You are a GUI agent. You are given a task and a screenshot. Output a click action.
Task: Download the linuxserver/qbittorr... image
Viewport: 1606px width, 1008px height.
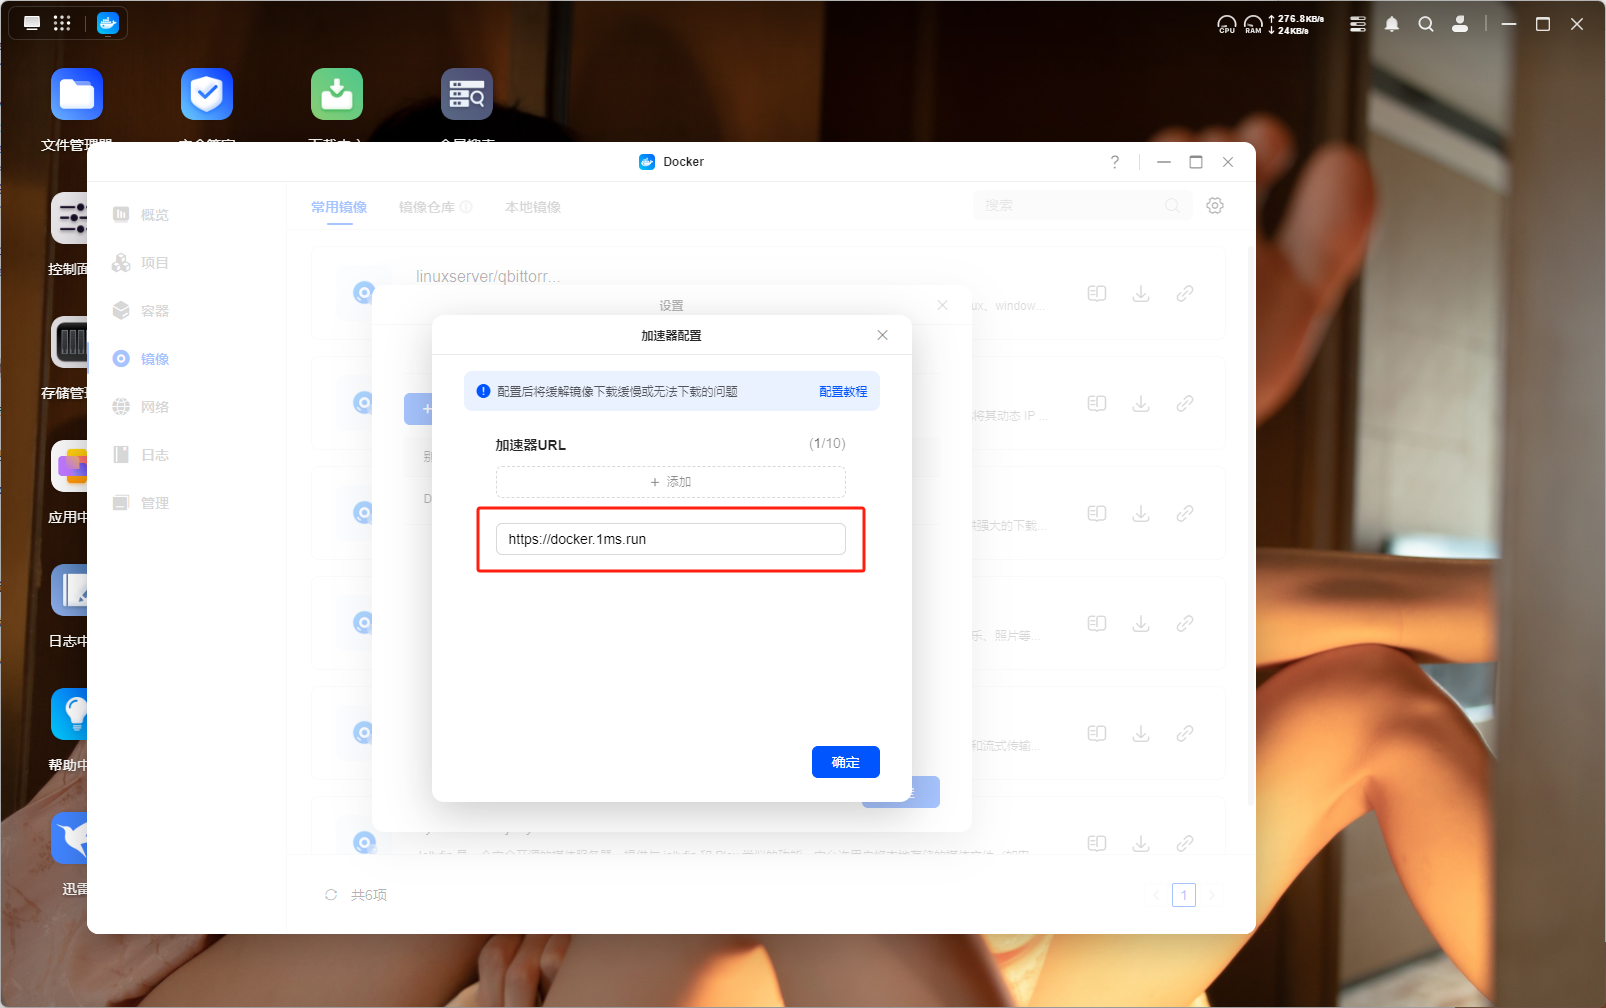tap(1141, 293)
